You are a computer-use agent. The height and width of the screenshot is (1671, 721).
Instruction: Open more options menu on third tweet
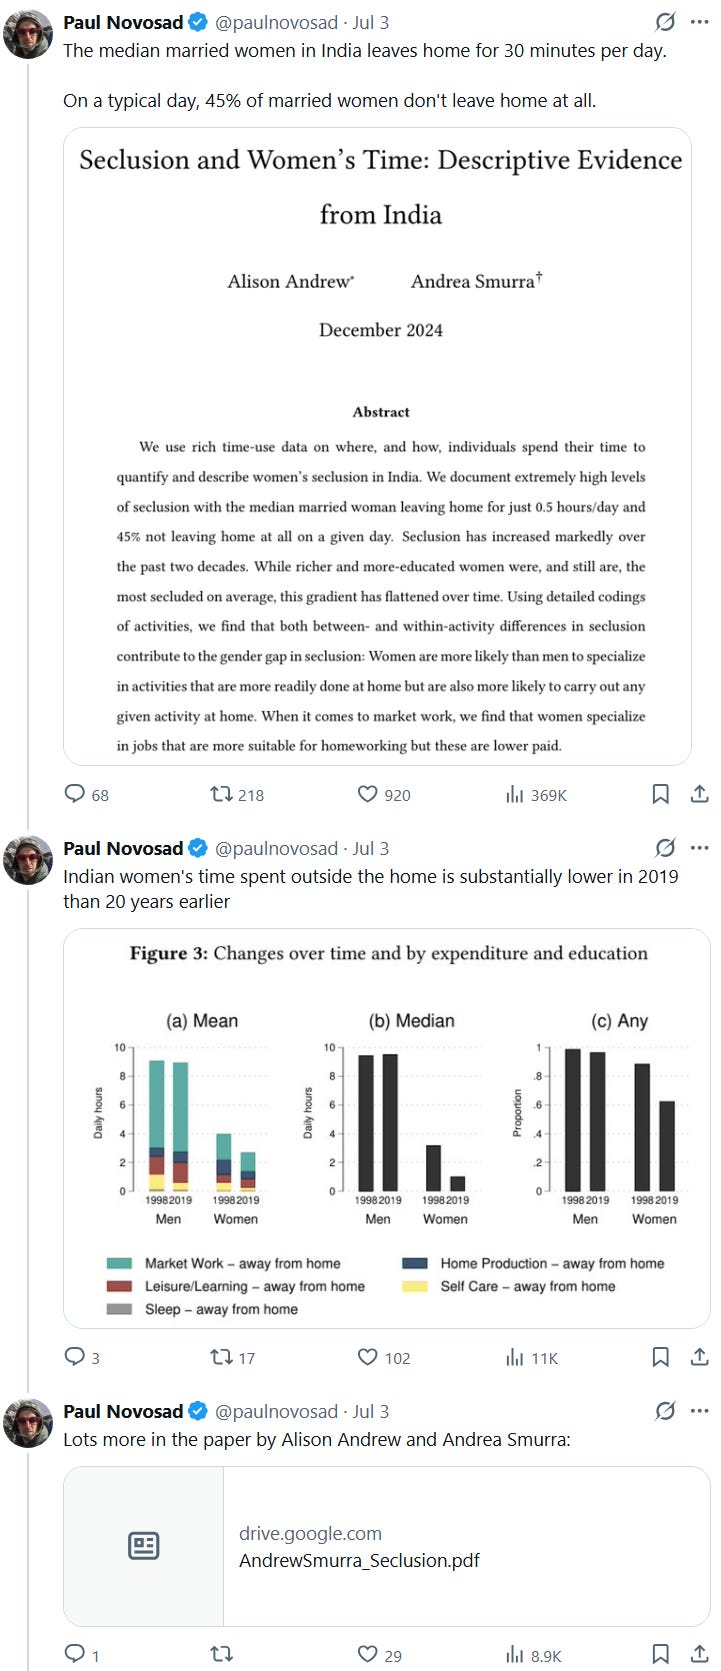click(700, 1411)
